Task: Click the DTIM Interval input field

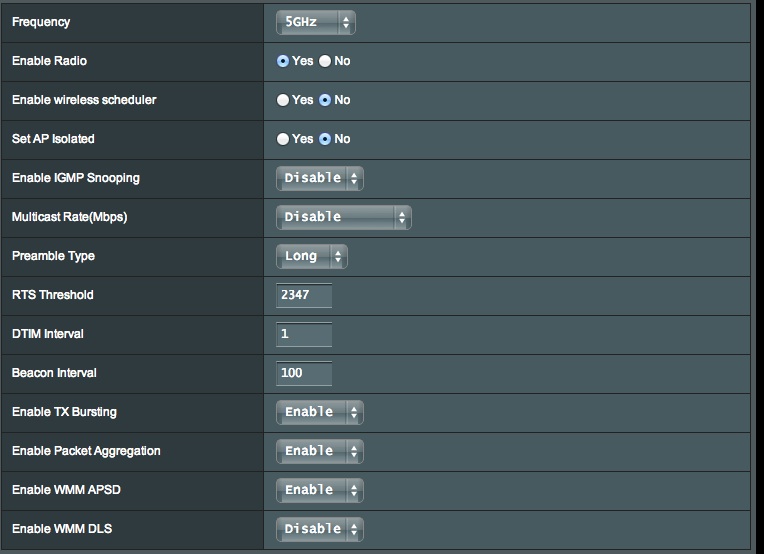Action: click(303, 334)
